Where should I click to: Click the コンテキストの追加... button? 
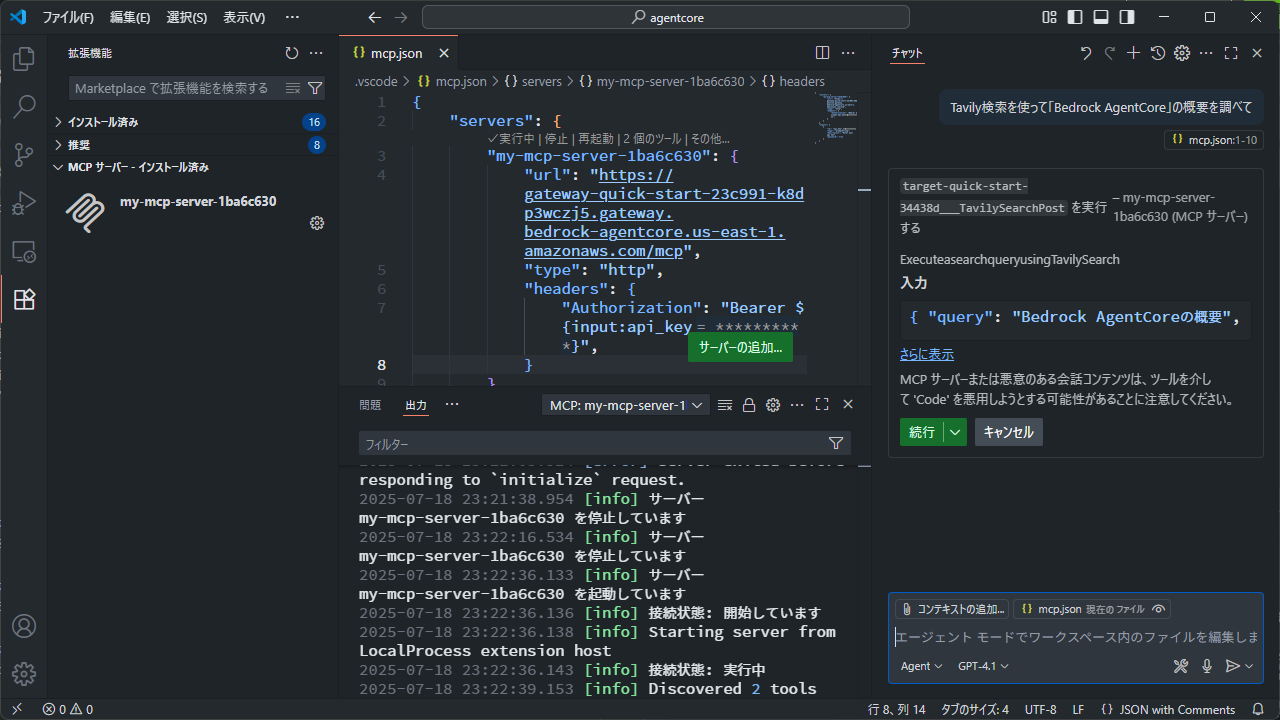pyautogui.click(x=952, y=609)
